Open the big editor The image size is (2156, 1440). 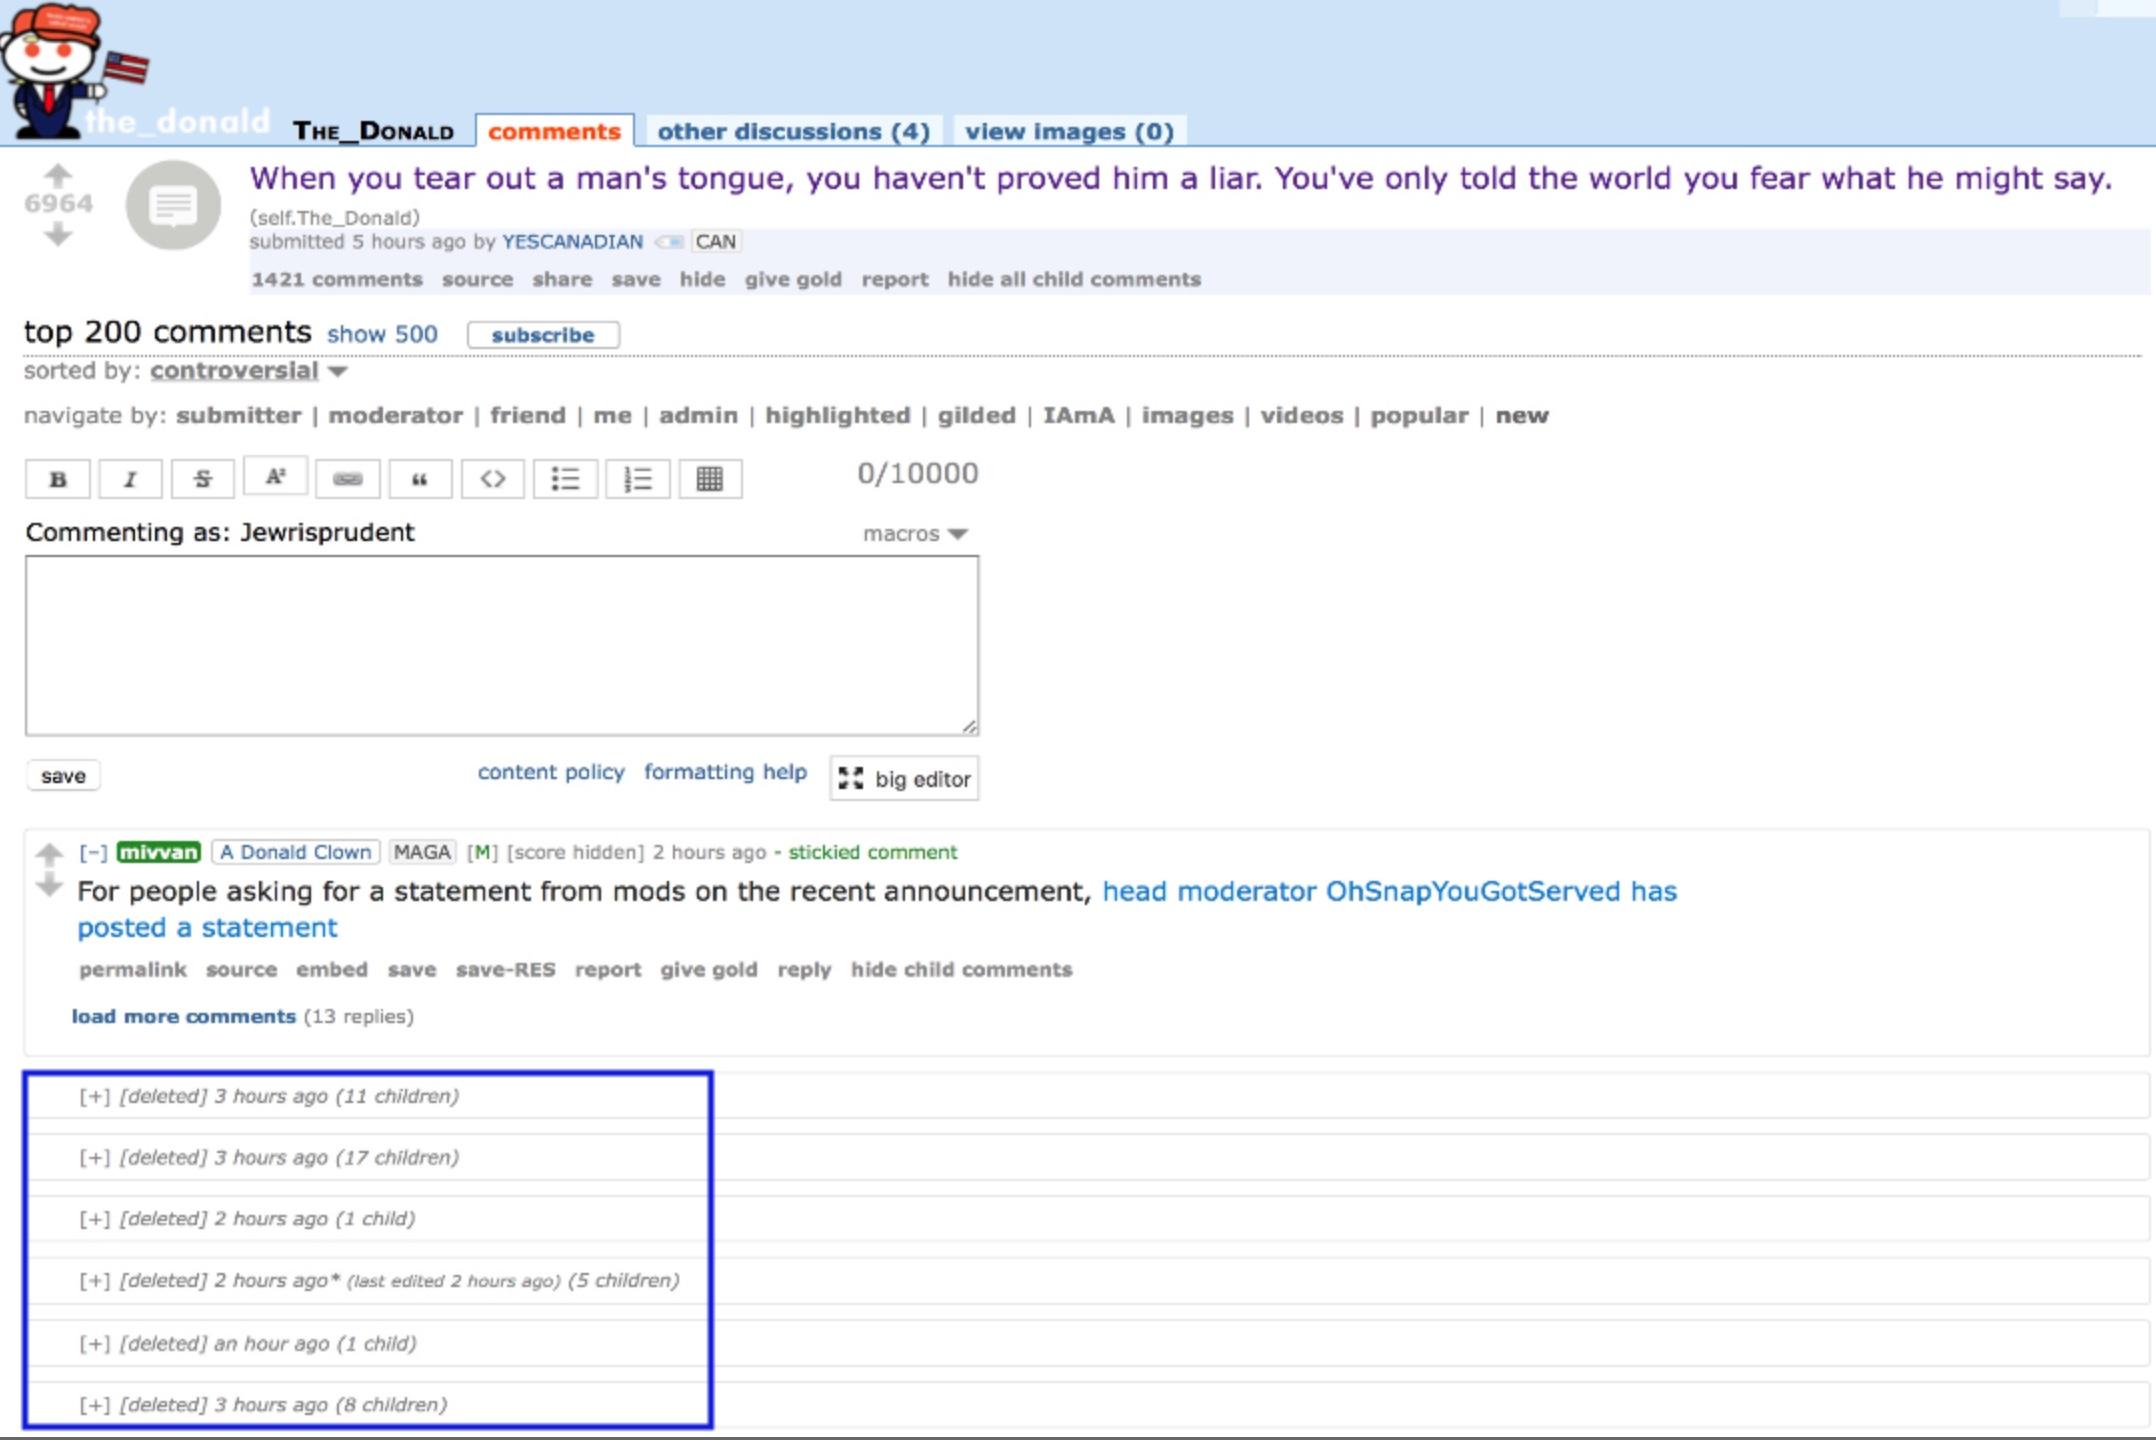[x=904, y=779]
